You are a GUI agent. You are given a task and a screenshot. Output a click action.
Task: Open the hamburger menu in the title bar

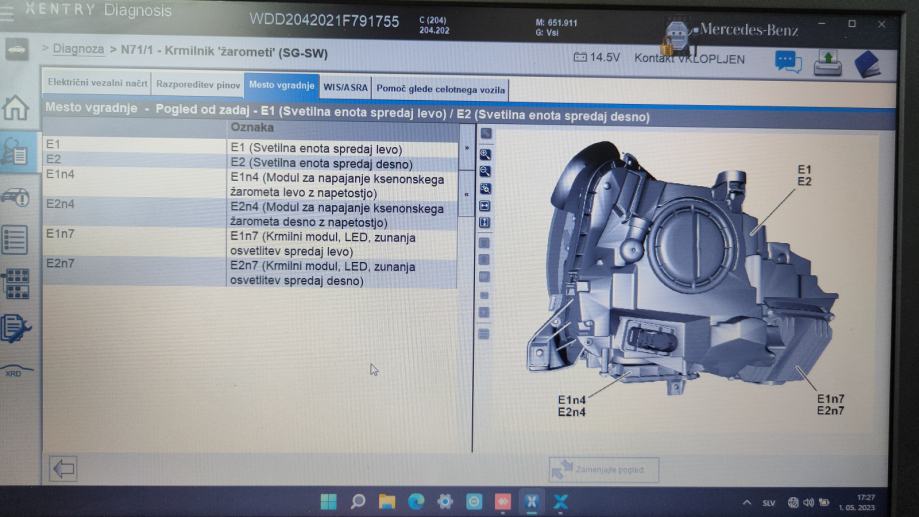[6, 12]
